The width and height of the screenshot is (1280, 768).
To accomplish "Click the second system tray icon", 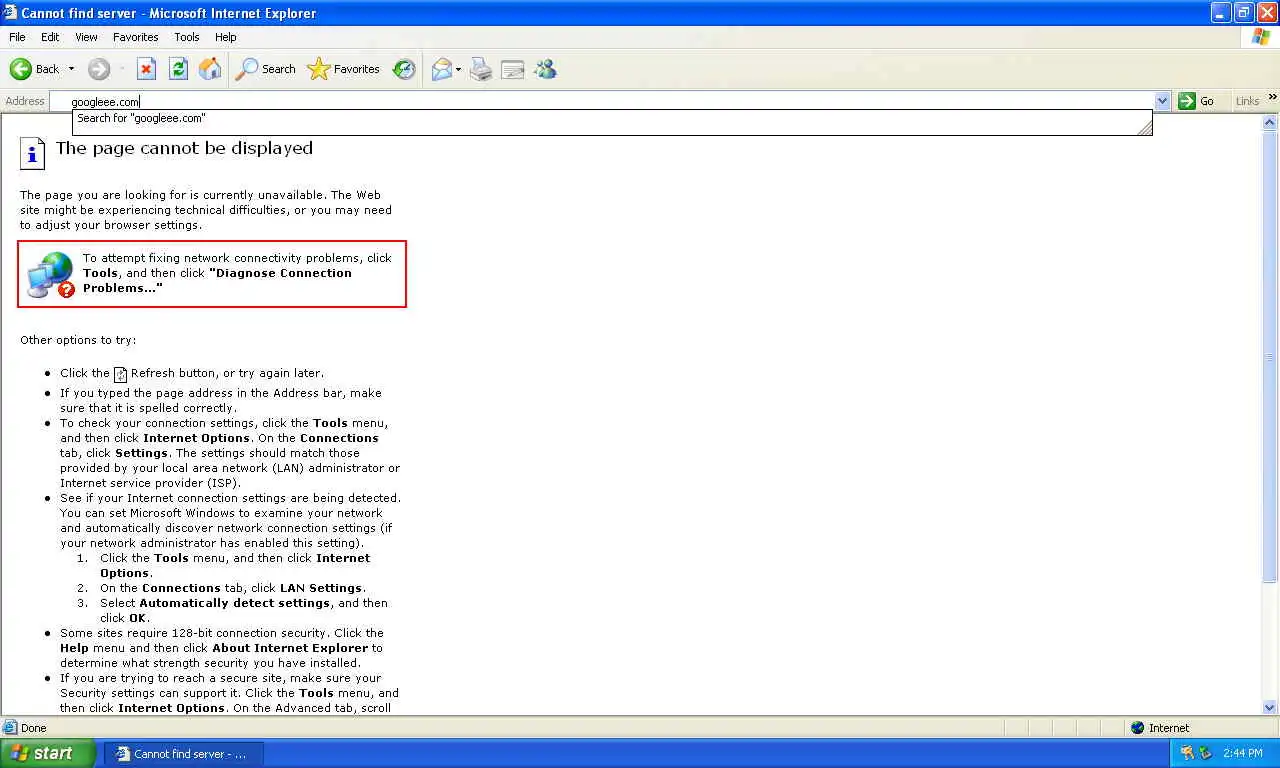I will point(1205,753).
